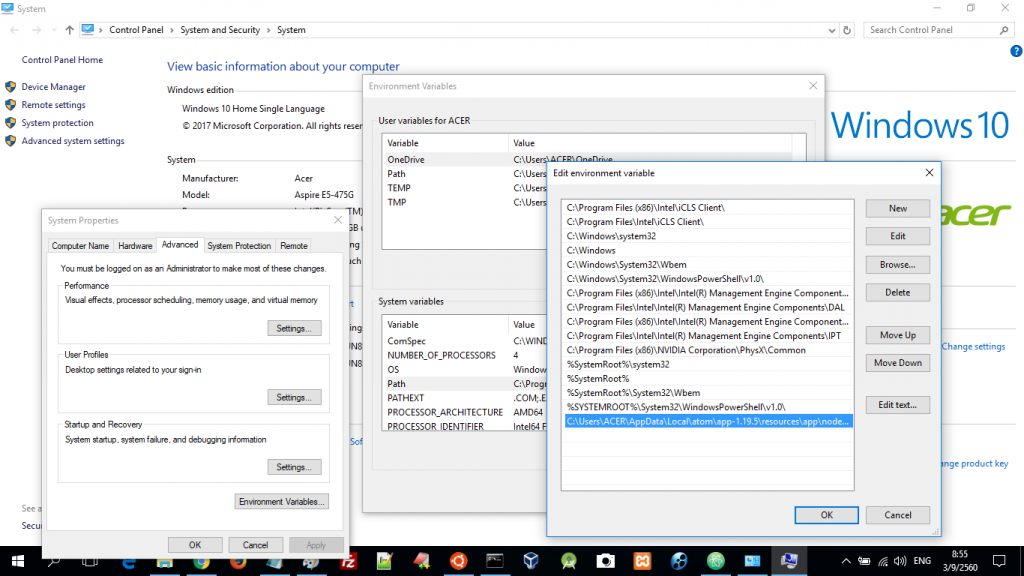
Task: Expand the chevron after Control Panel breadcrumb
Action: point(172,30)
